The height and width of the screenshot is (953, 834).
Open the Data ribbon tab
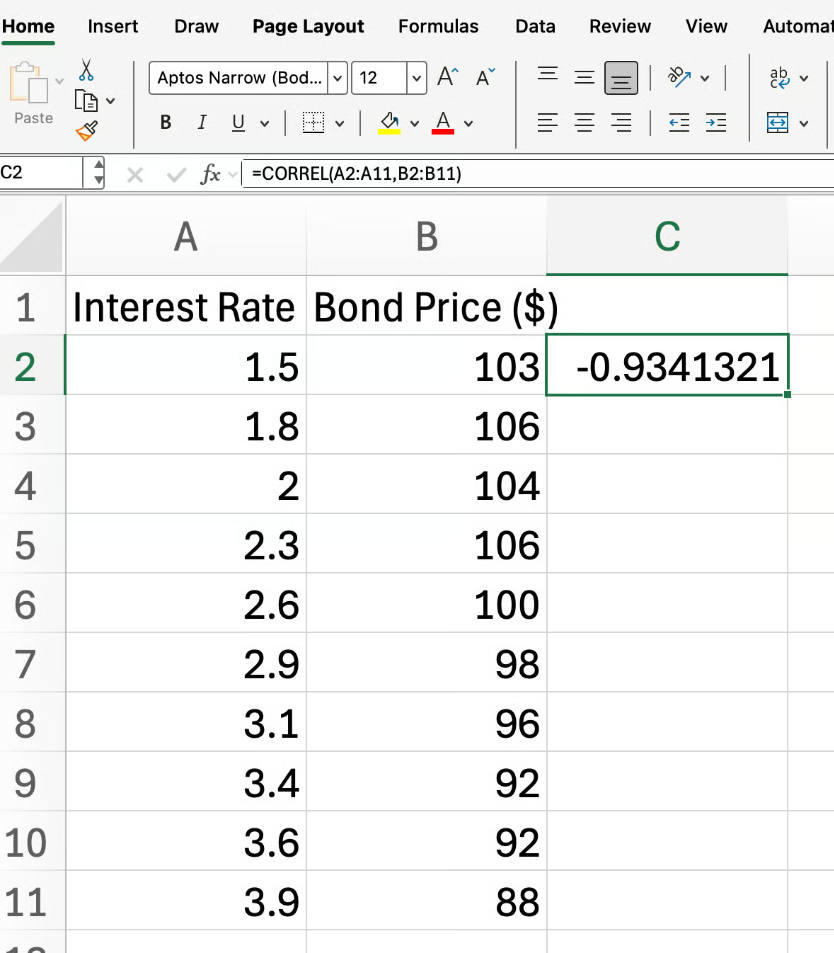coord(535,27)
